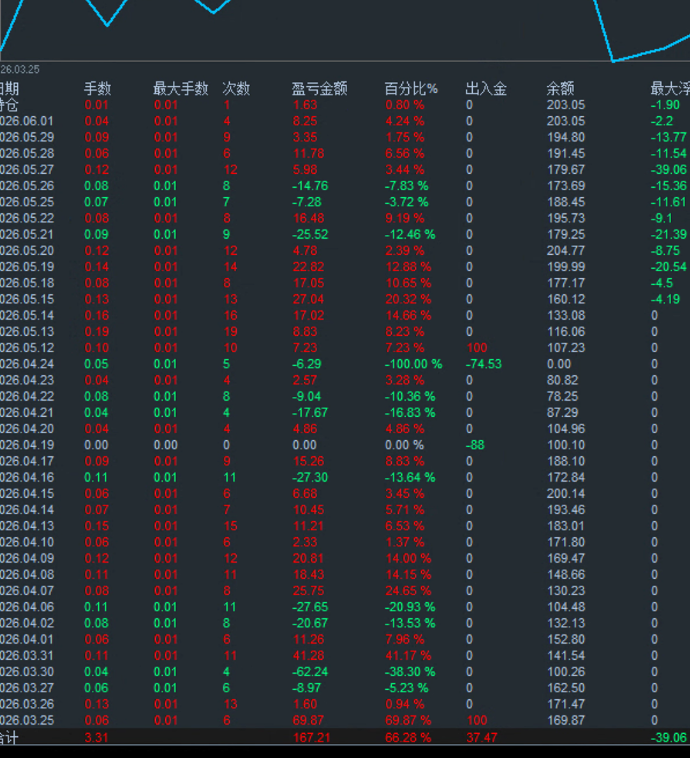Click the -39.06 floating loss in 026.05.27 row
The image size is (690, 758).
(x=668, y=170)
